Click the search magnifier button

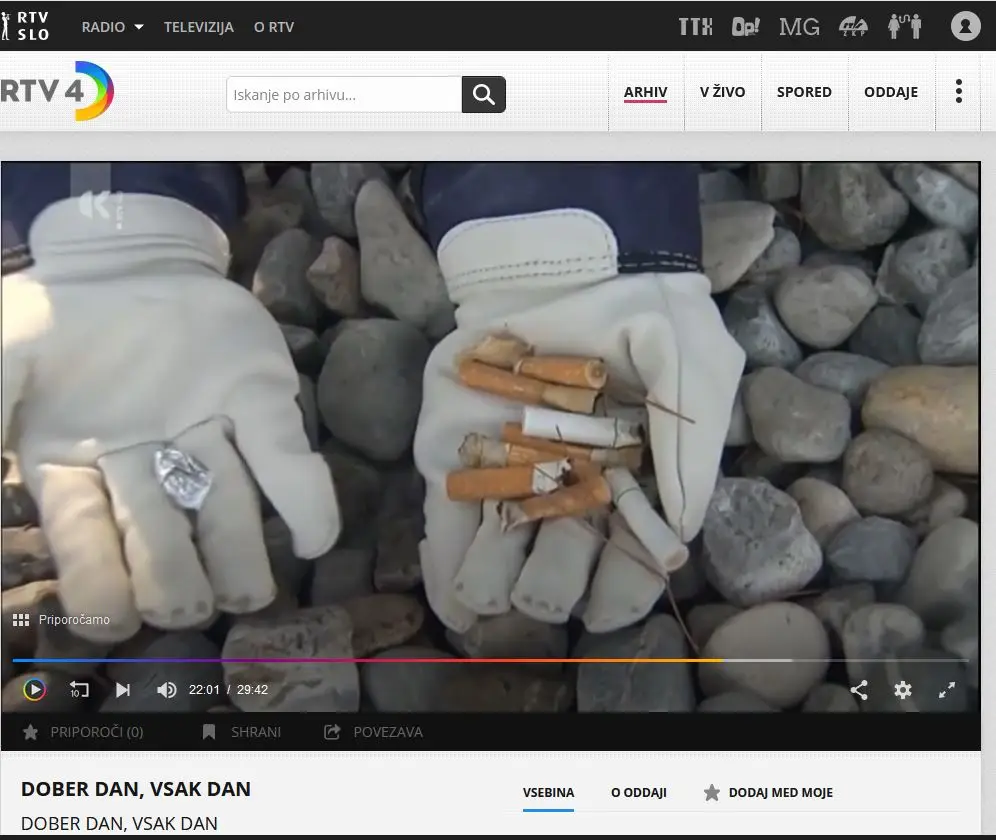click(483, 95)
